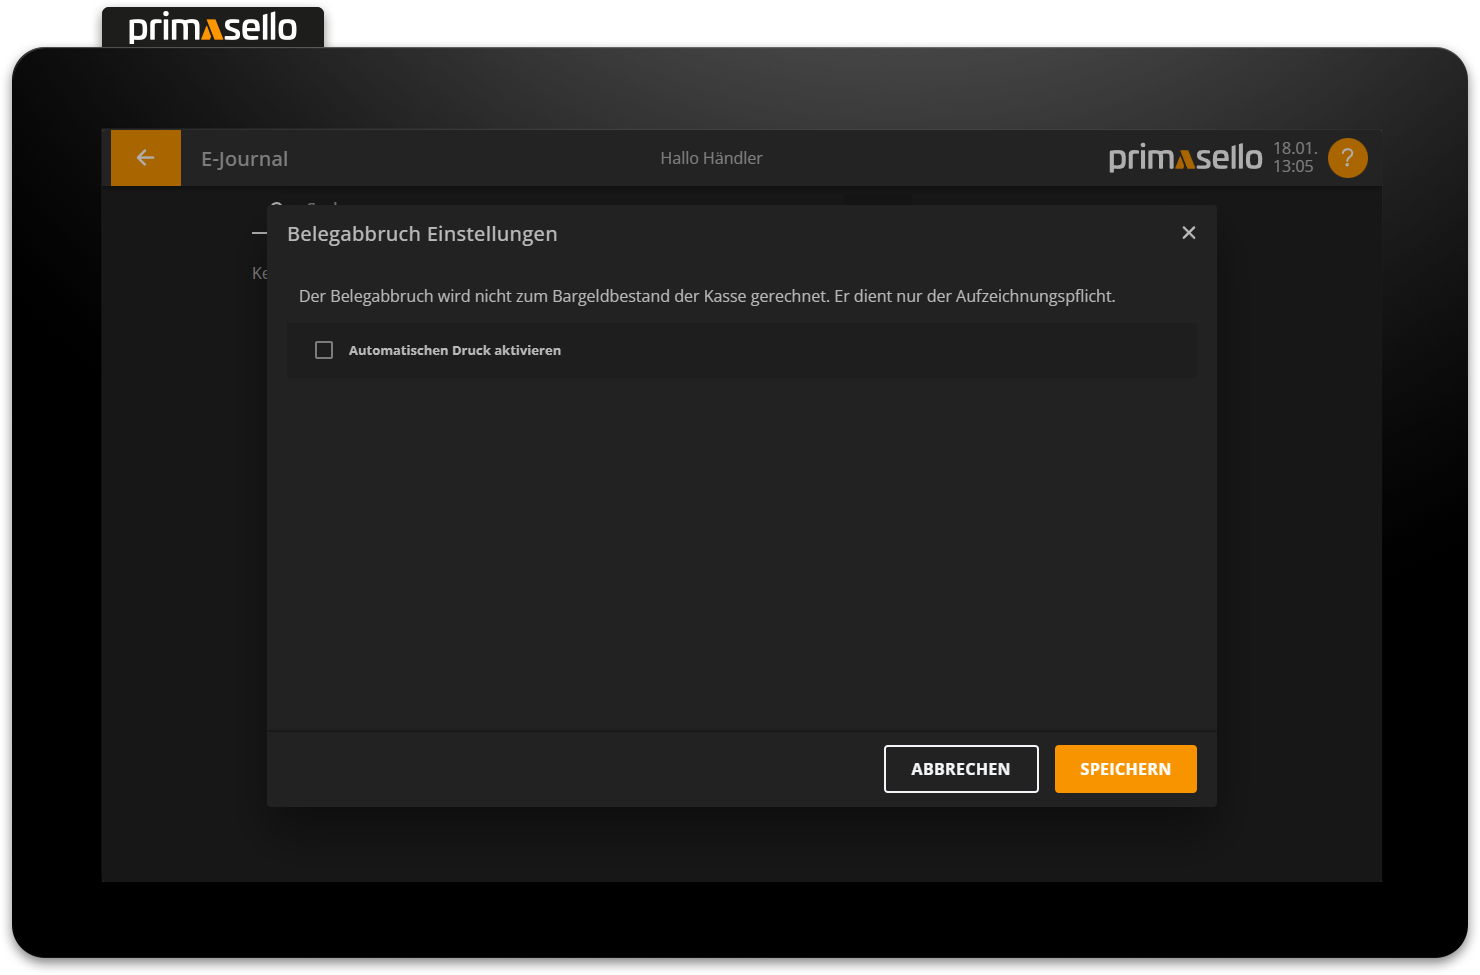The image size is (1480, 975).
Task: Click the primasello logo in the header bar
Action: point(1185,157)
